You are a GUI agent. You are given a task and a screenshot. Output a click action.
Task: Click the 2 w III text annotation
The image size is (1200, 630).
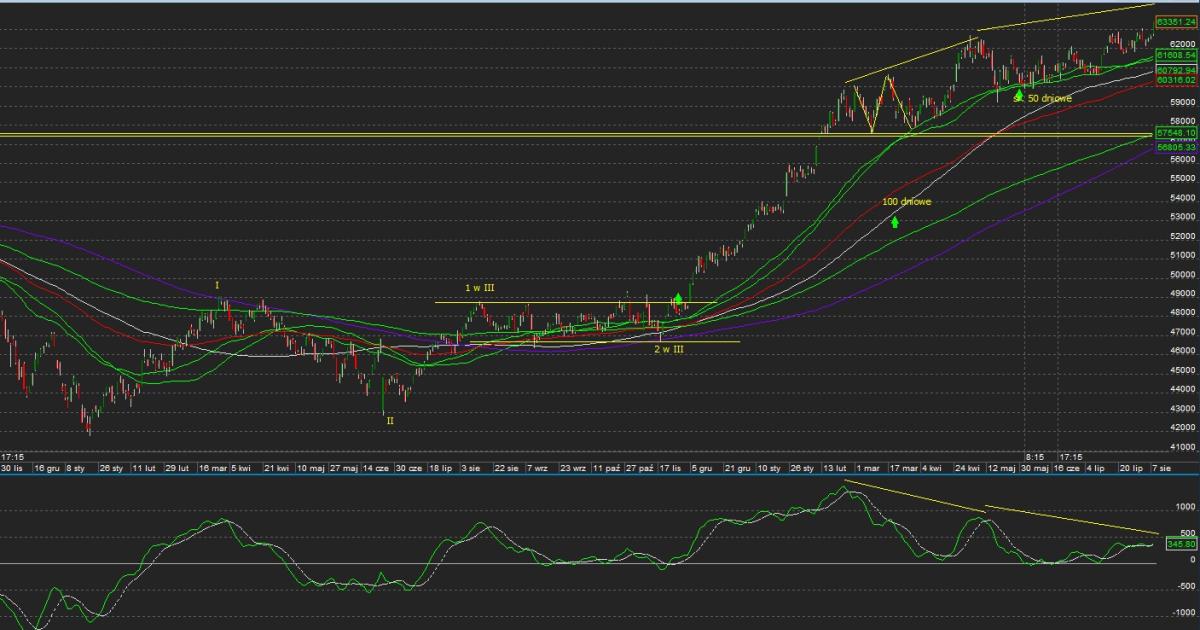tap(669, 349)
